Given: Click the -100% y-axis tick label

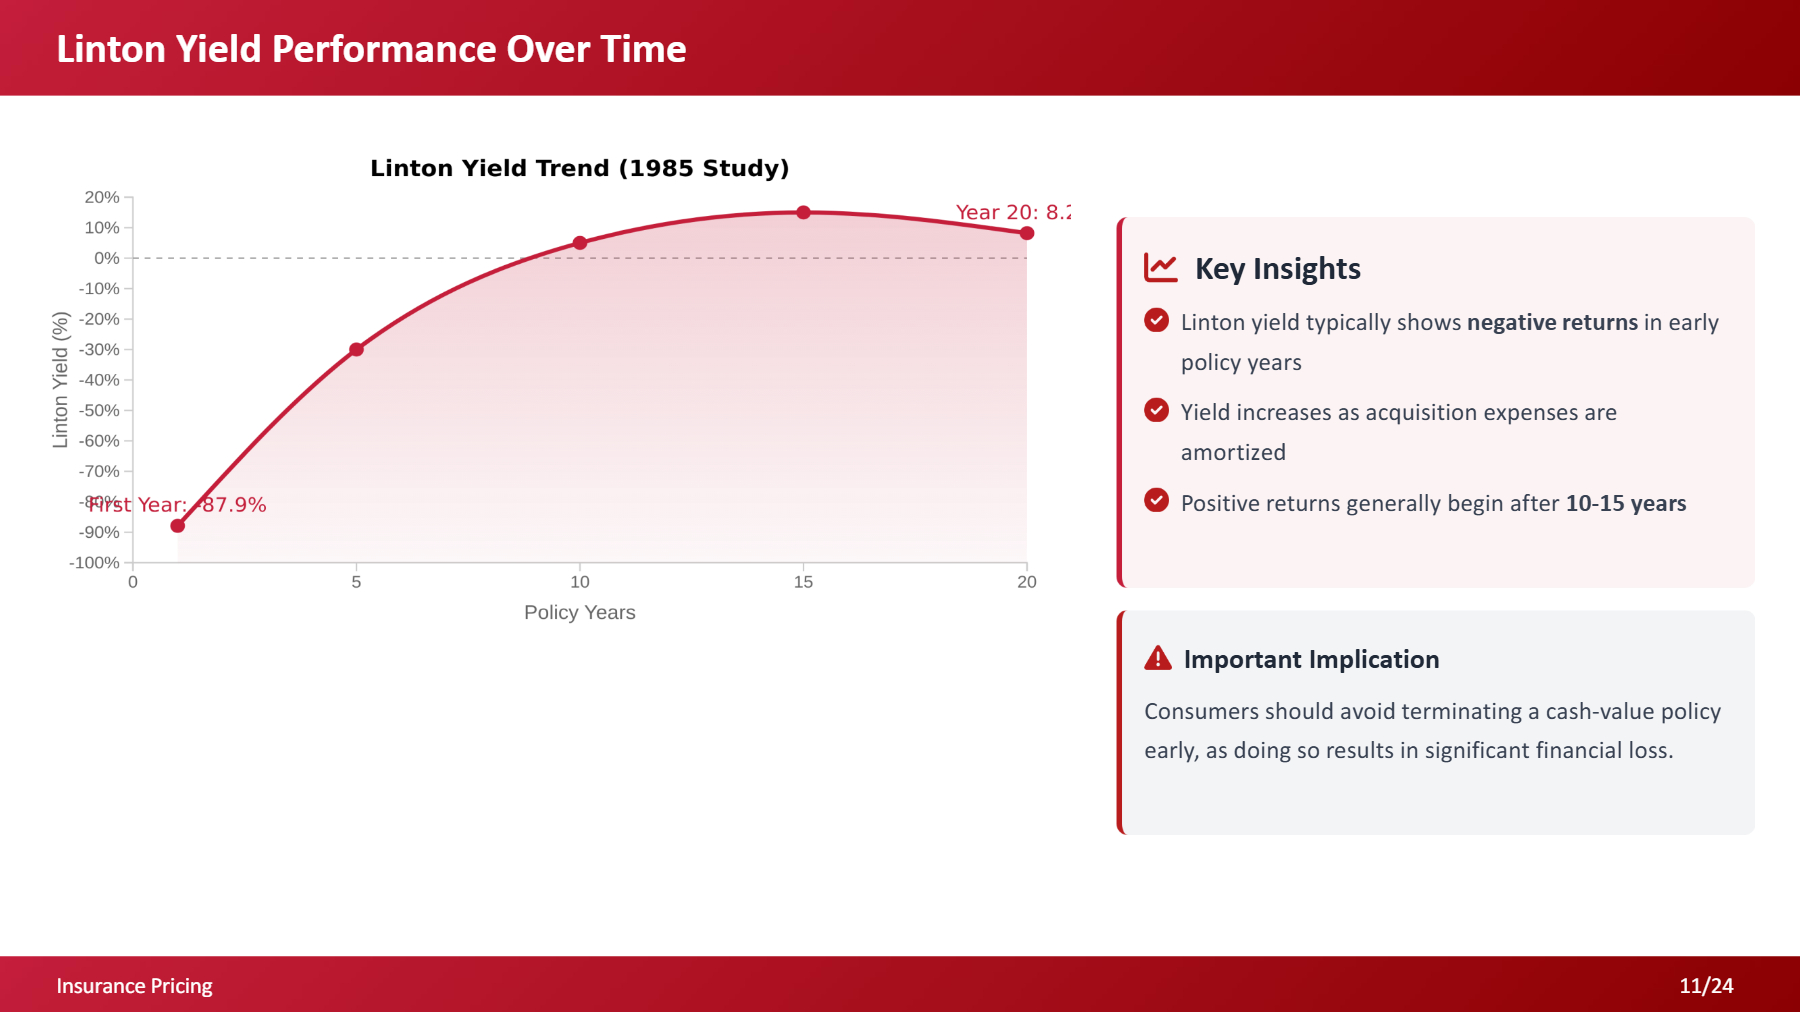Looking at the screenshot, I should pos(94,563).
